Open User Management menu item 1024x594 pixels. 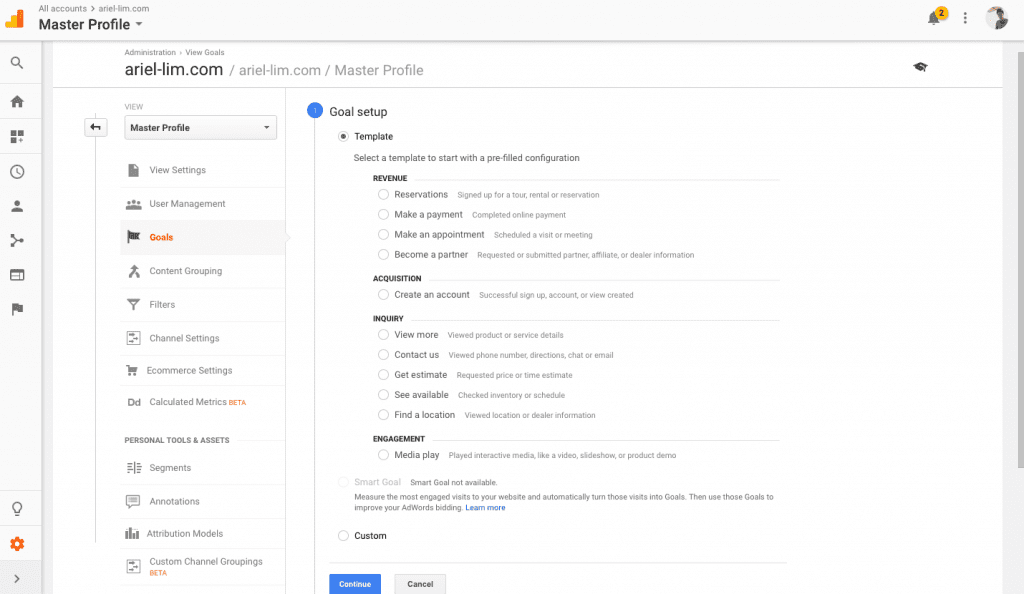click(x=202, y=204)
